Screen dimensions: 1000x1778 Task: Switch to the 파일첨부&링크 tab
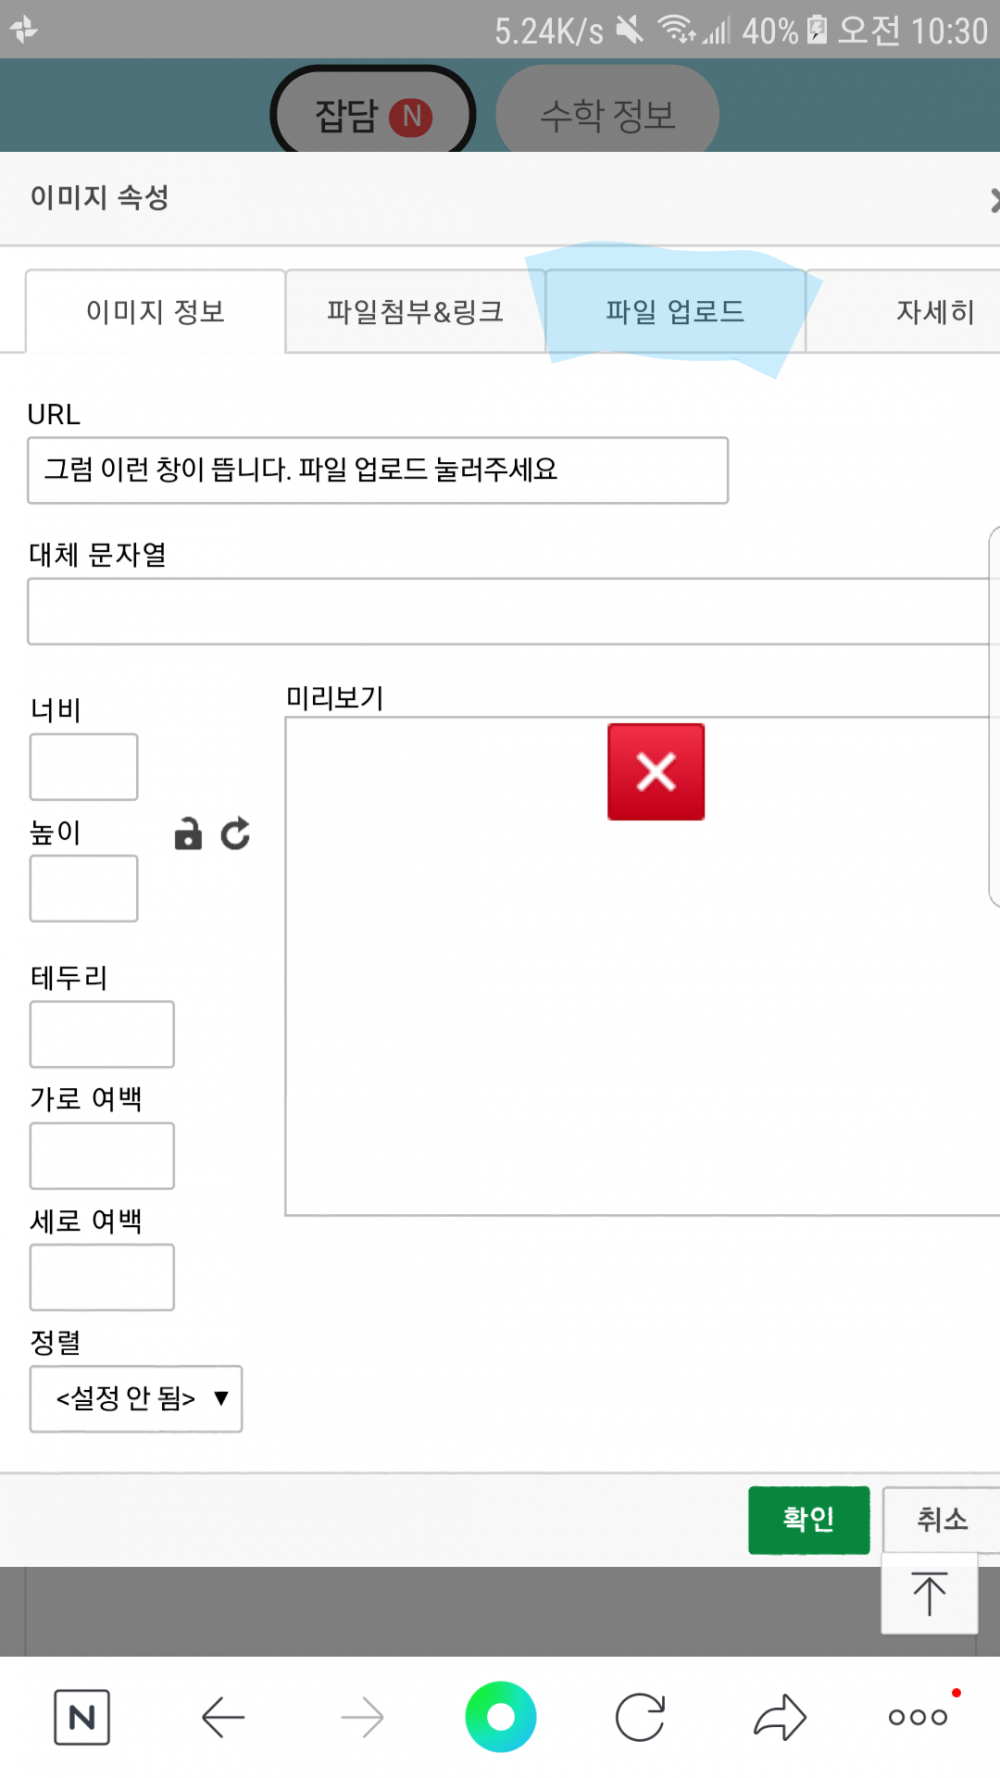click(x=415, y=311)
